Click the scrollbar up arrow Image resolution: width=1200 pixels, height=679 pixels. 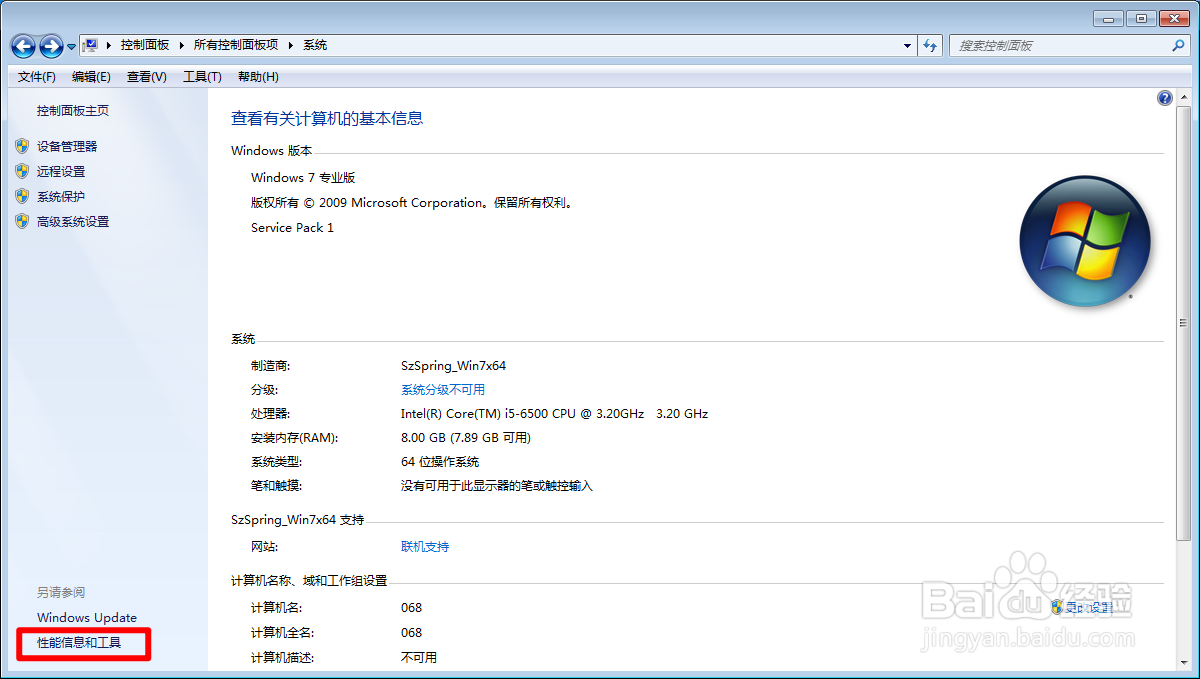point(1183,98)
